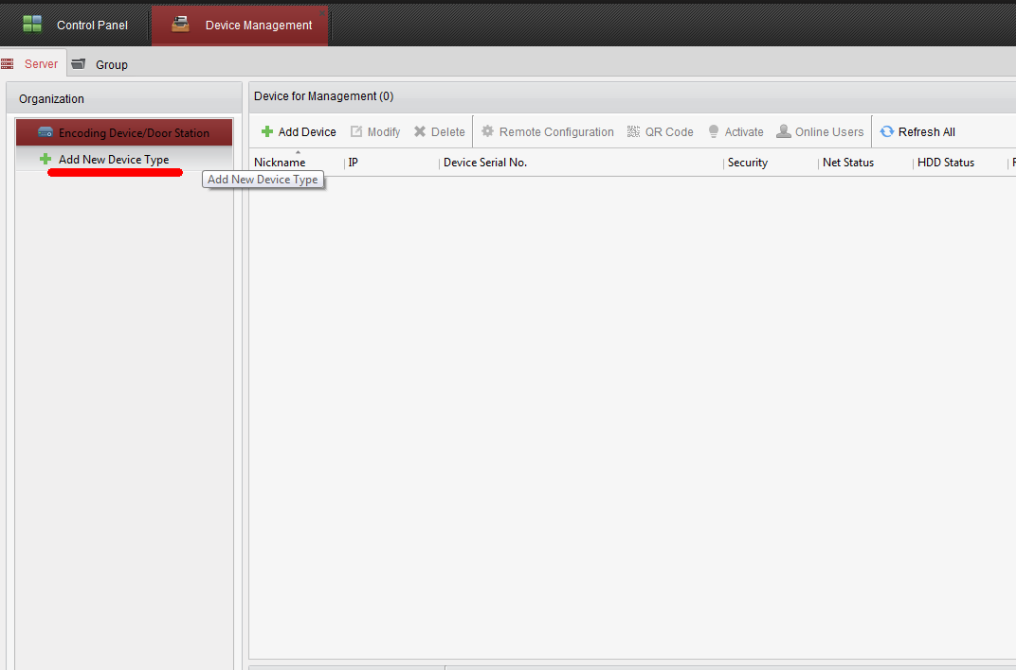Image resolution: width=1016 pixels, height=670 pixels.
Task: Click the Refresh All arrows icon
Action: click(x=887, y=132)
